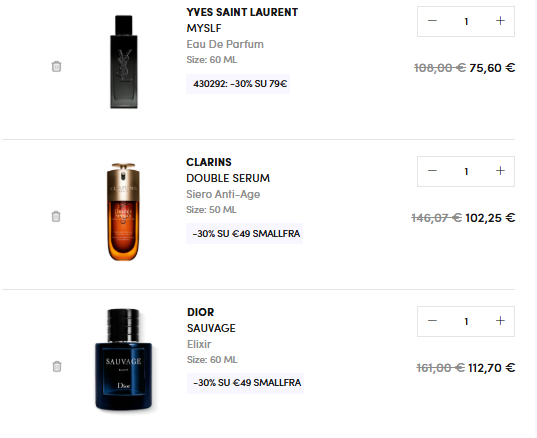Click the DIOR brand name

[201, 312]
